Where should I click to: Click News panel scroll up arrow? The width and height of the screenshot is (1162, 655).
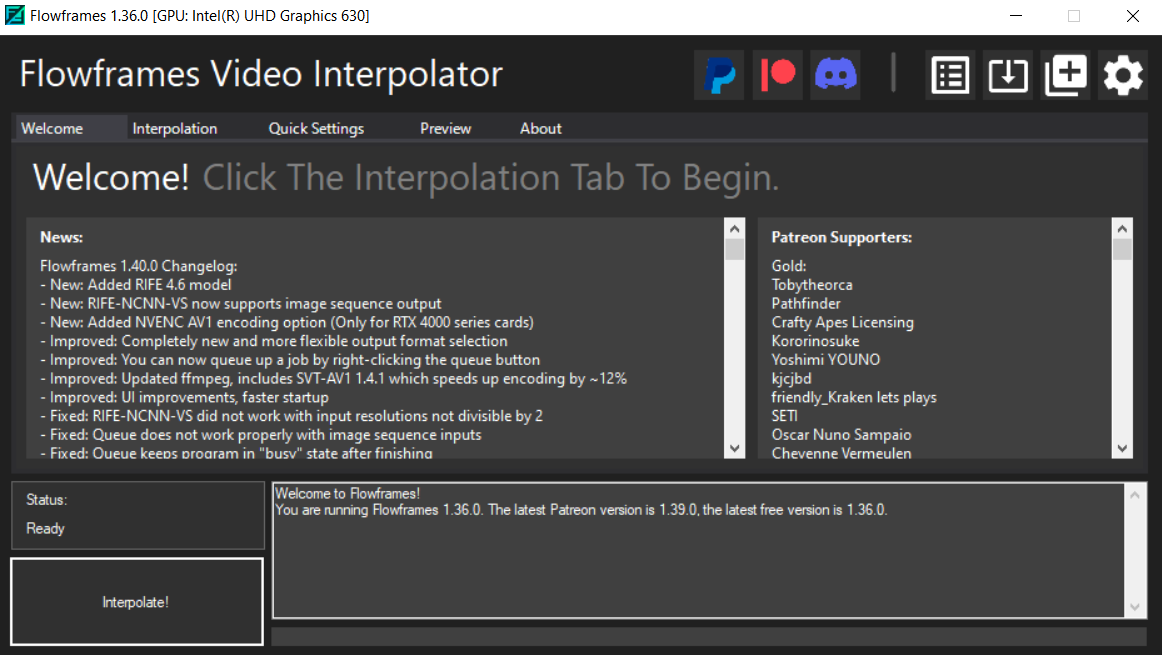coord(734,228)
